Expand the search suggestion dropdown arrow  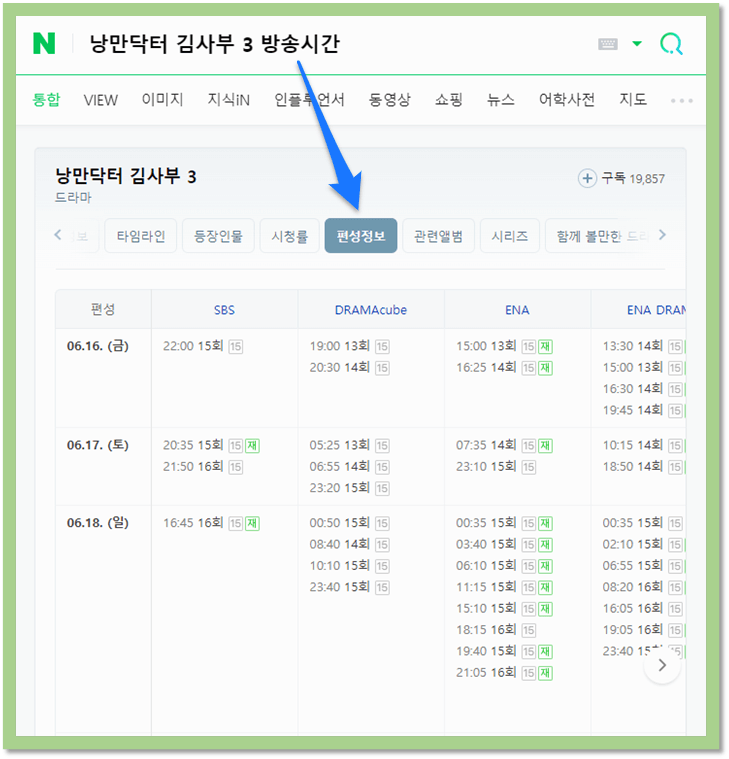[x=637, y=44]
